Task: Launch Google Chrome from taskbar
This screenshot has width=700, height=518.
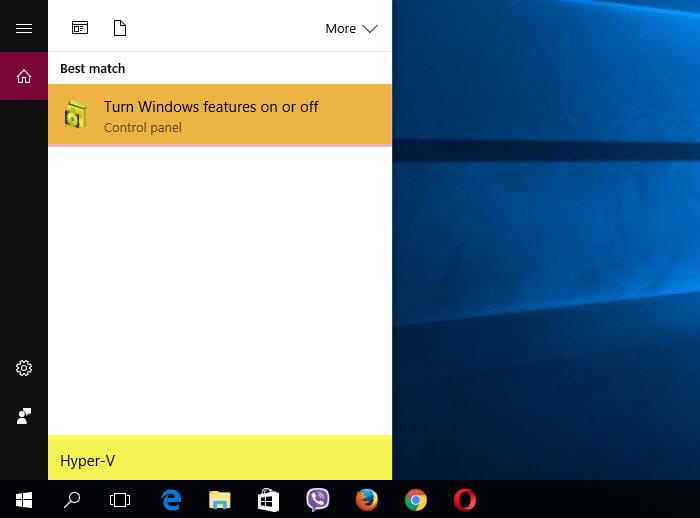Action: click(416, 500)
